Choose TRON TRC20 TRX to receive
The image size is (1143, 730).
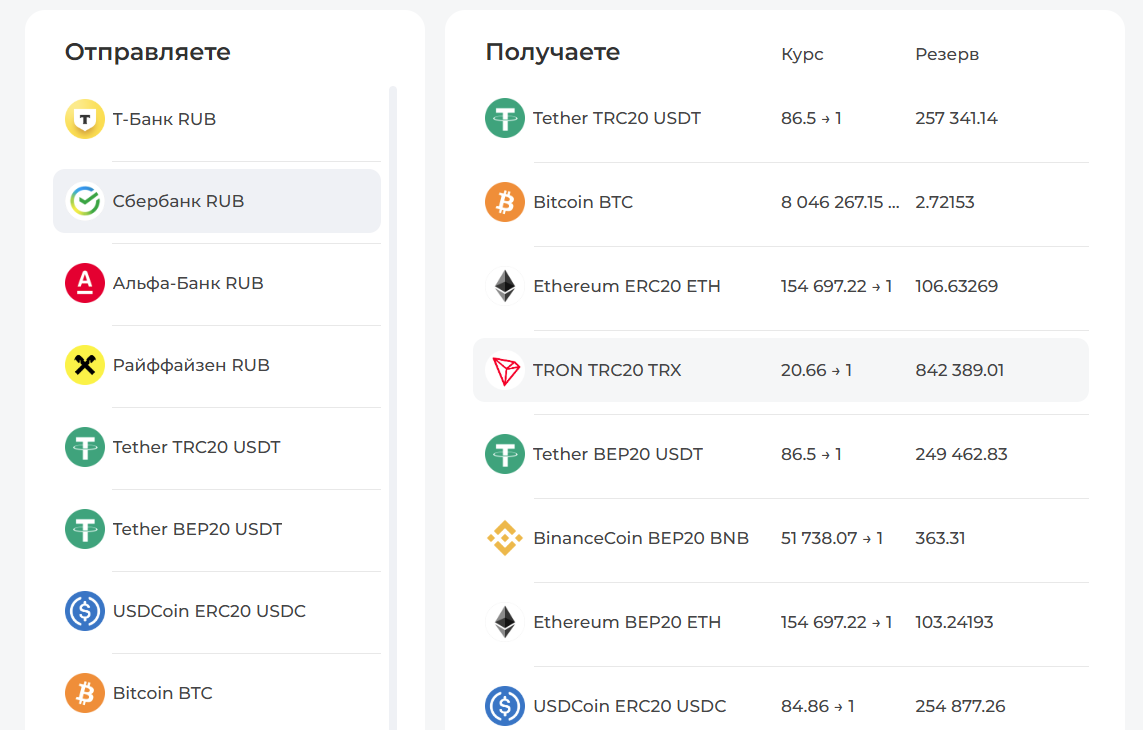(x=781, y=370)
